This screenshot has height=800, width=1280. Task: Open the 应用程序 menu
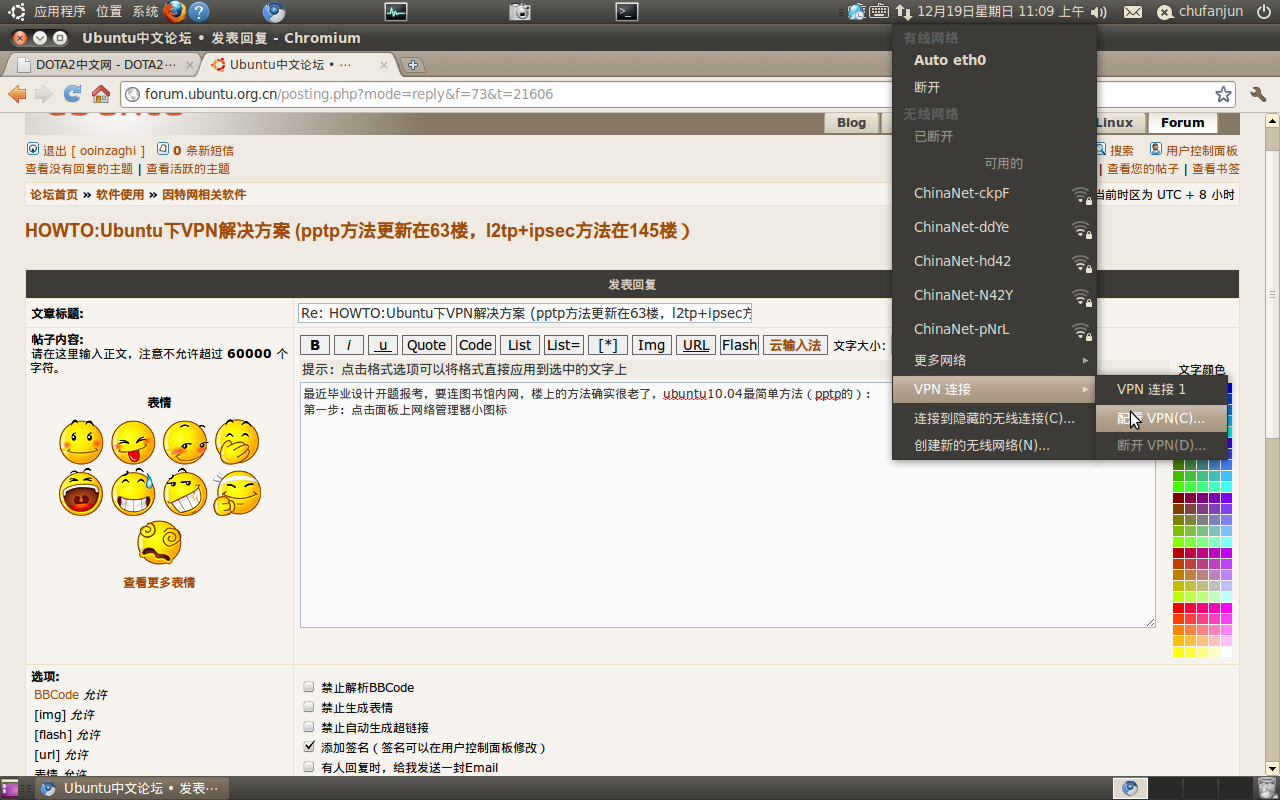pyautogui.click(x=60, y=12)
